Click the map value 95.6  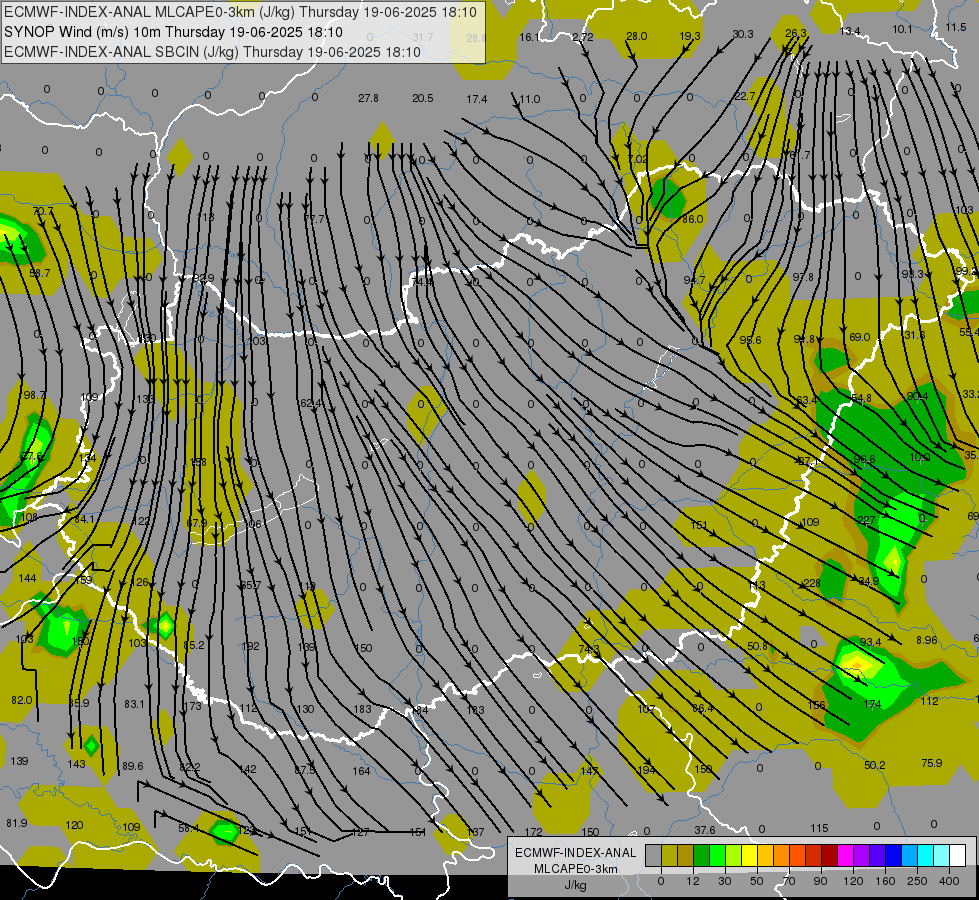click(x=750, y=340)
